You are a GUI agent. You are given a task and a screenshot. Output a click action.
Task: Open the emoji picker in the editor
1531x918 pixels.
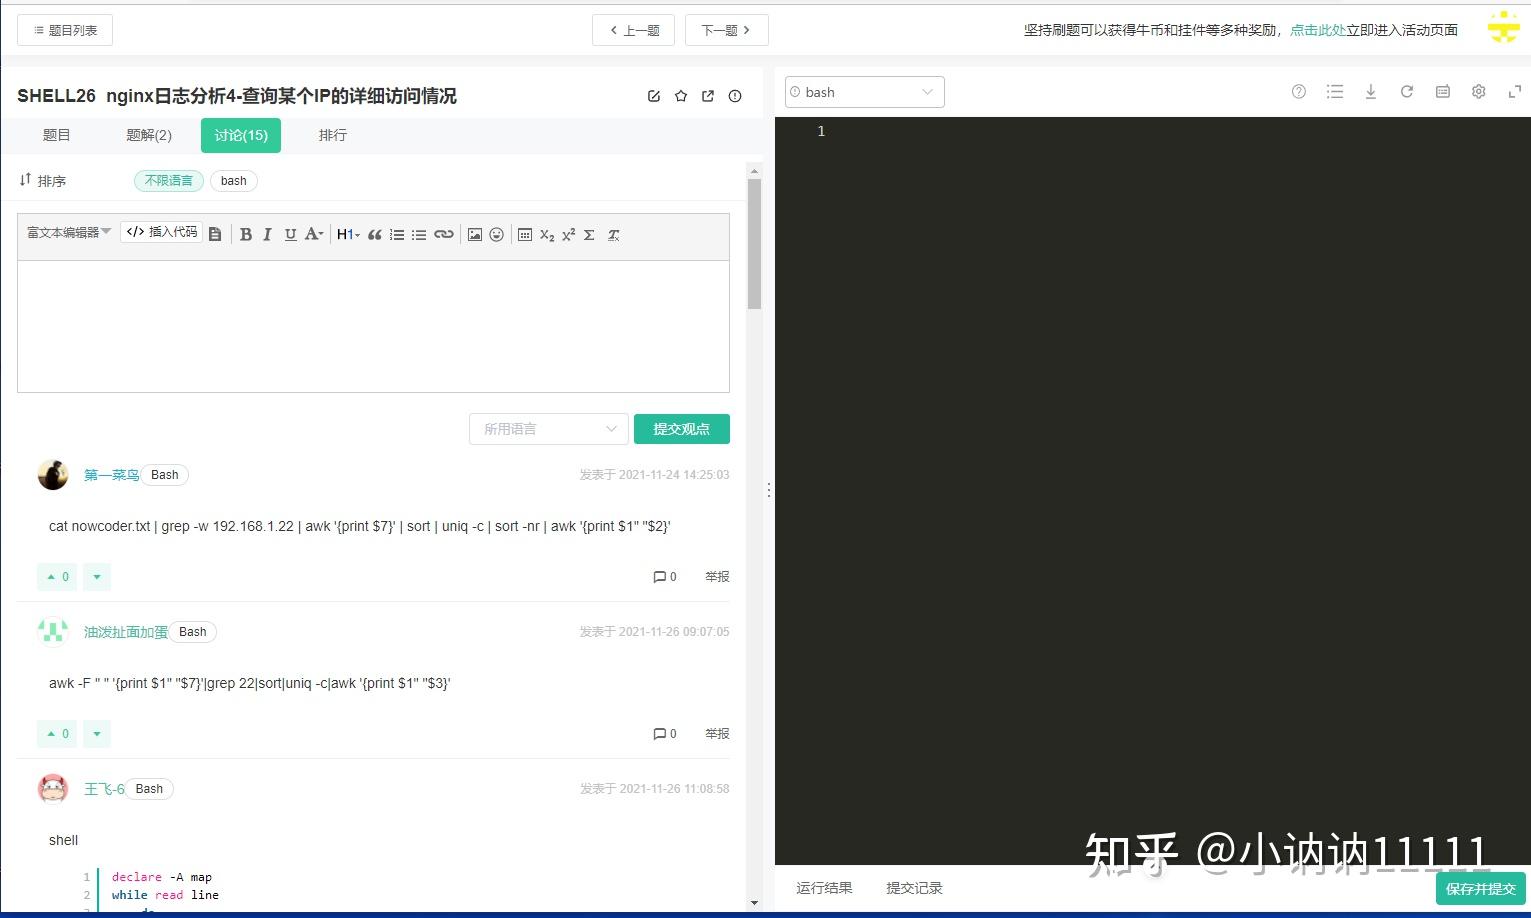[497, 234]
